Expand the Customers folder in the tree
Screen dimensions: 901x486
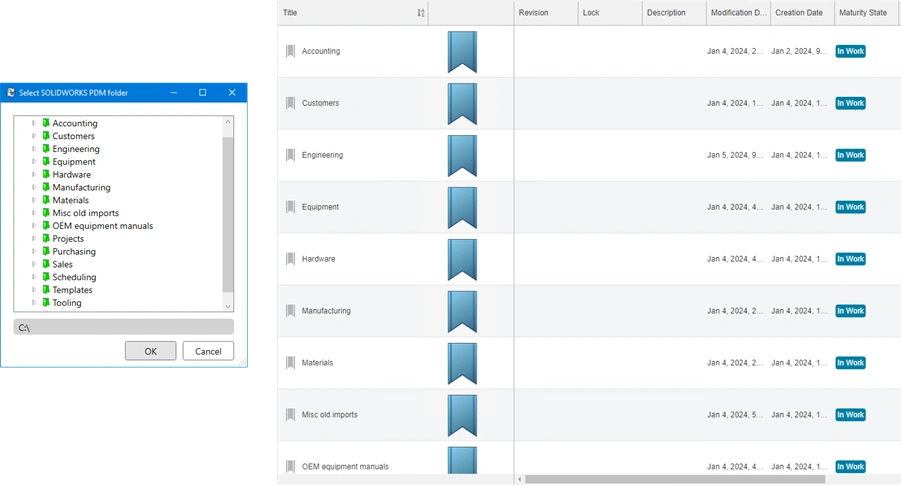[33, 136]
